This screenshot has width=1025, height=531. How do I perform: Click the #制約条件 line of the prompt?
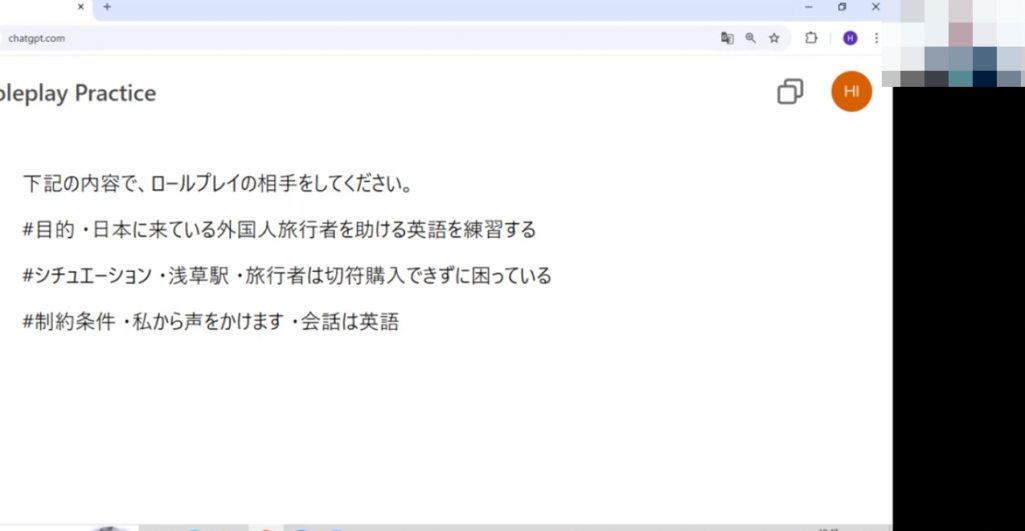click(x=210, y=322)
